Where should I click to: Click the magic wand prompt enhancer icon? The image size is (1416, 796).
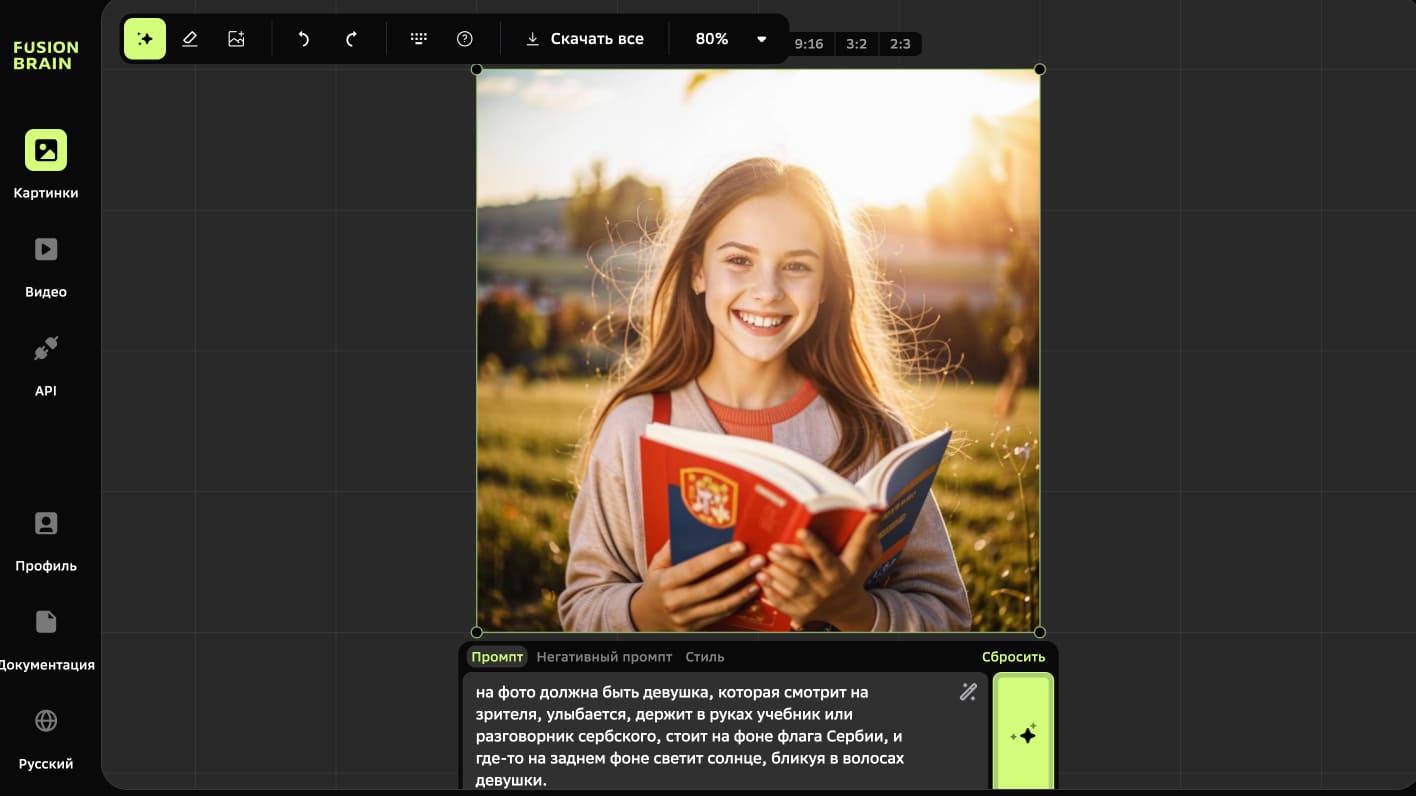(968, 692)
